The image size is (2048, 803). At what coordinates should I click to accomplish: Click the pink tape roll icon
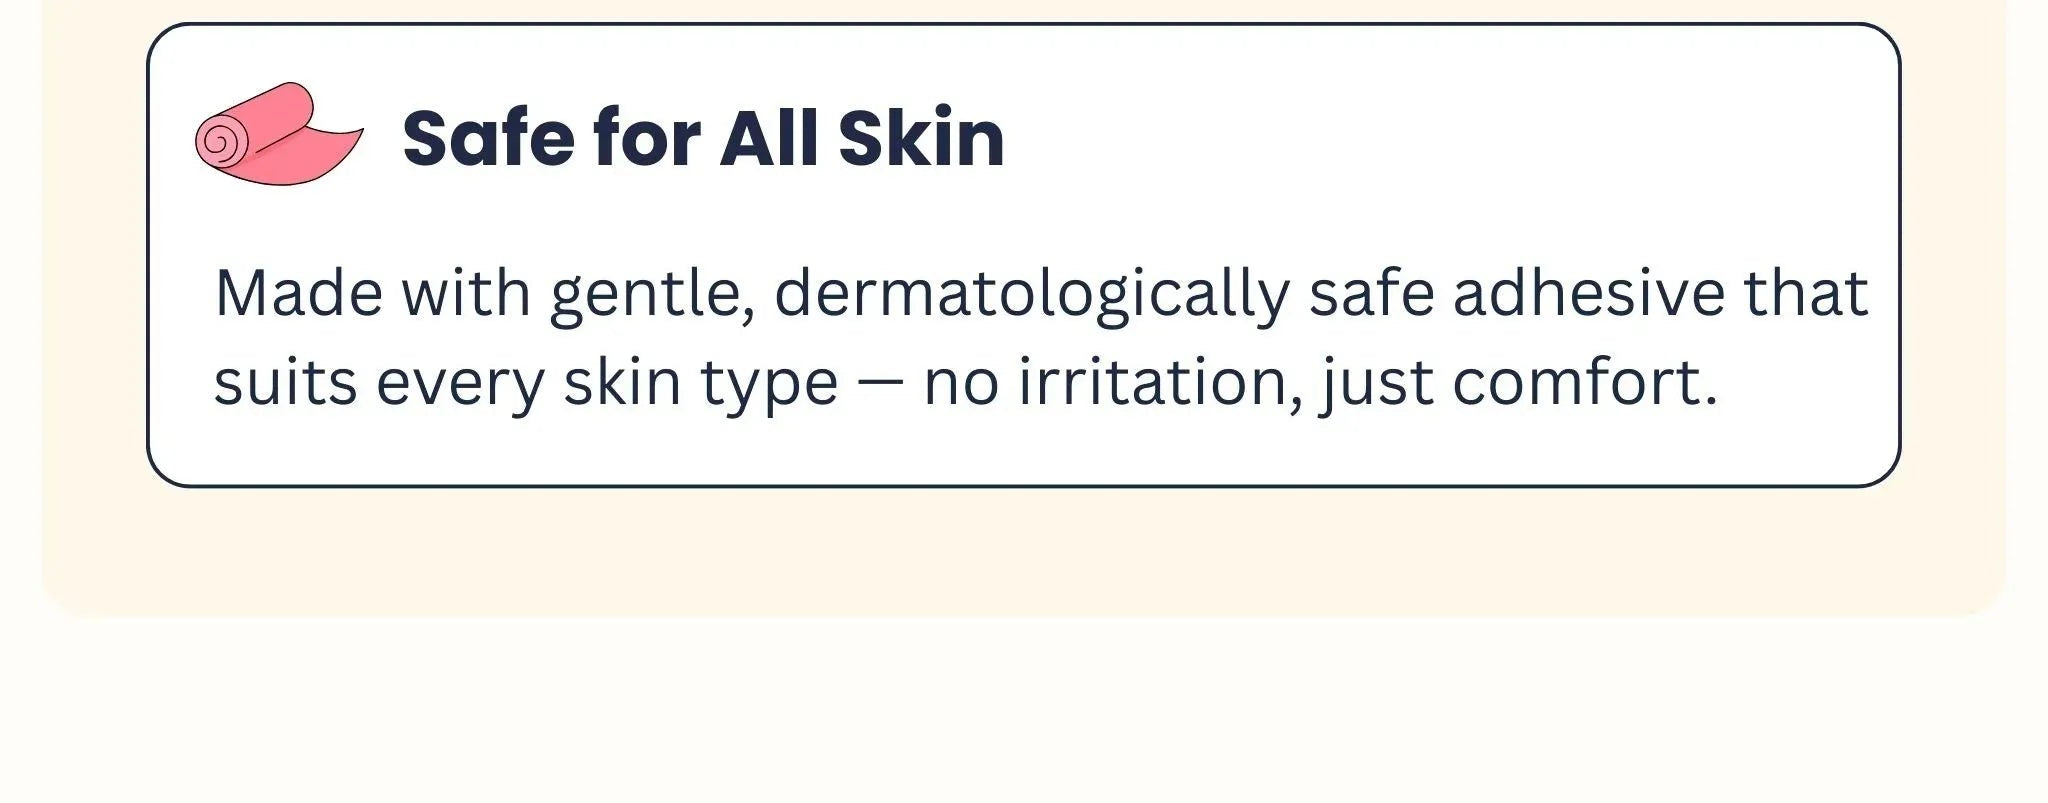[276, 135]
